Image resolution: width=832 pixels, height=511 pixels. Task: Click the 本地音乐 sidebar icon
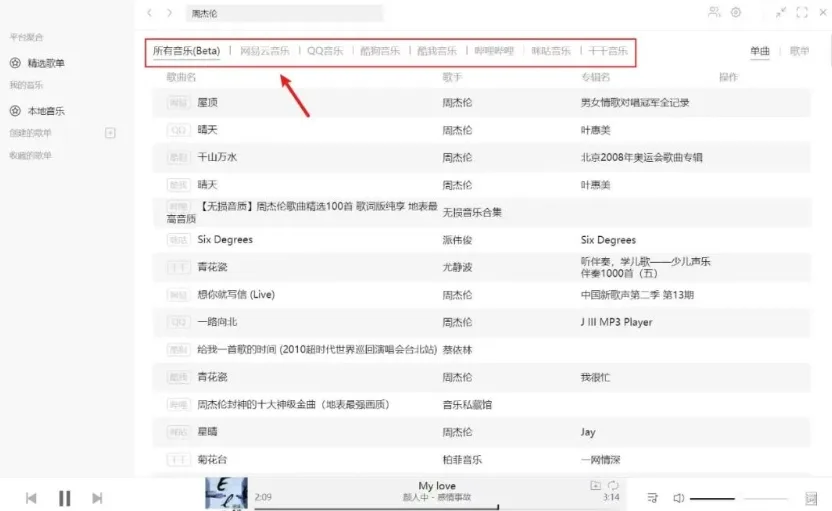[x=15, y=111]
